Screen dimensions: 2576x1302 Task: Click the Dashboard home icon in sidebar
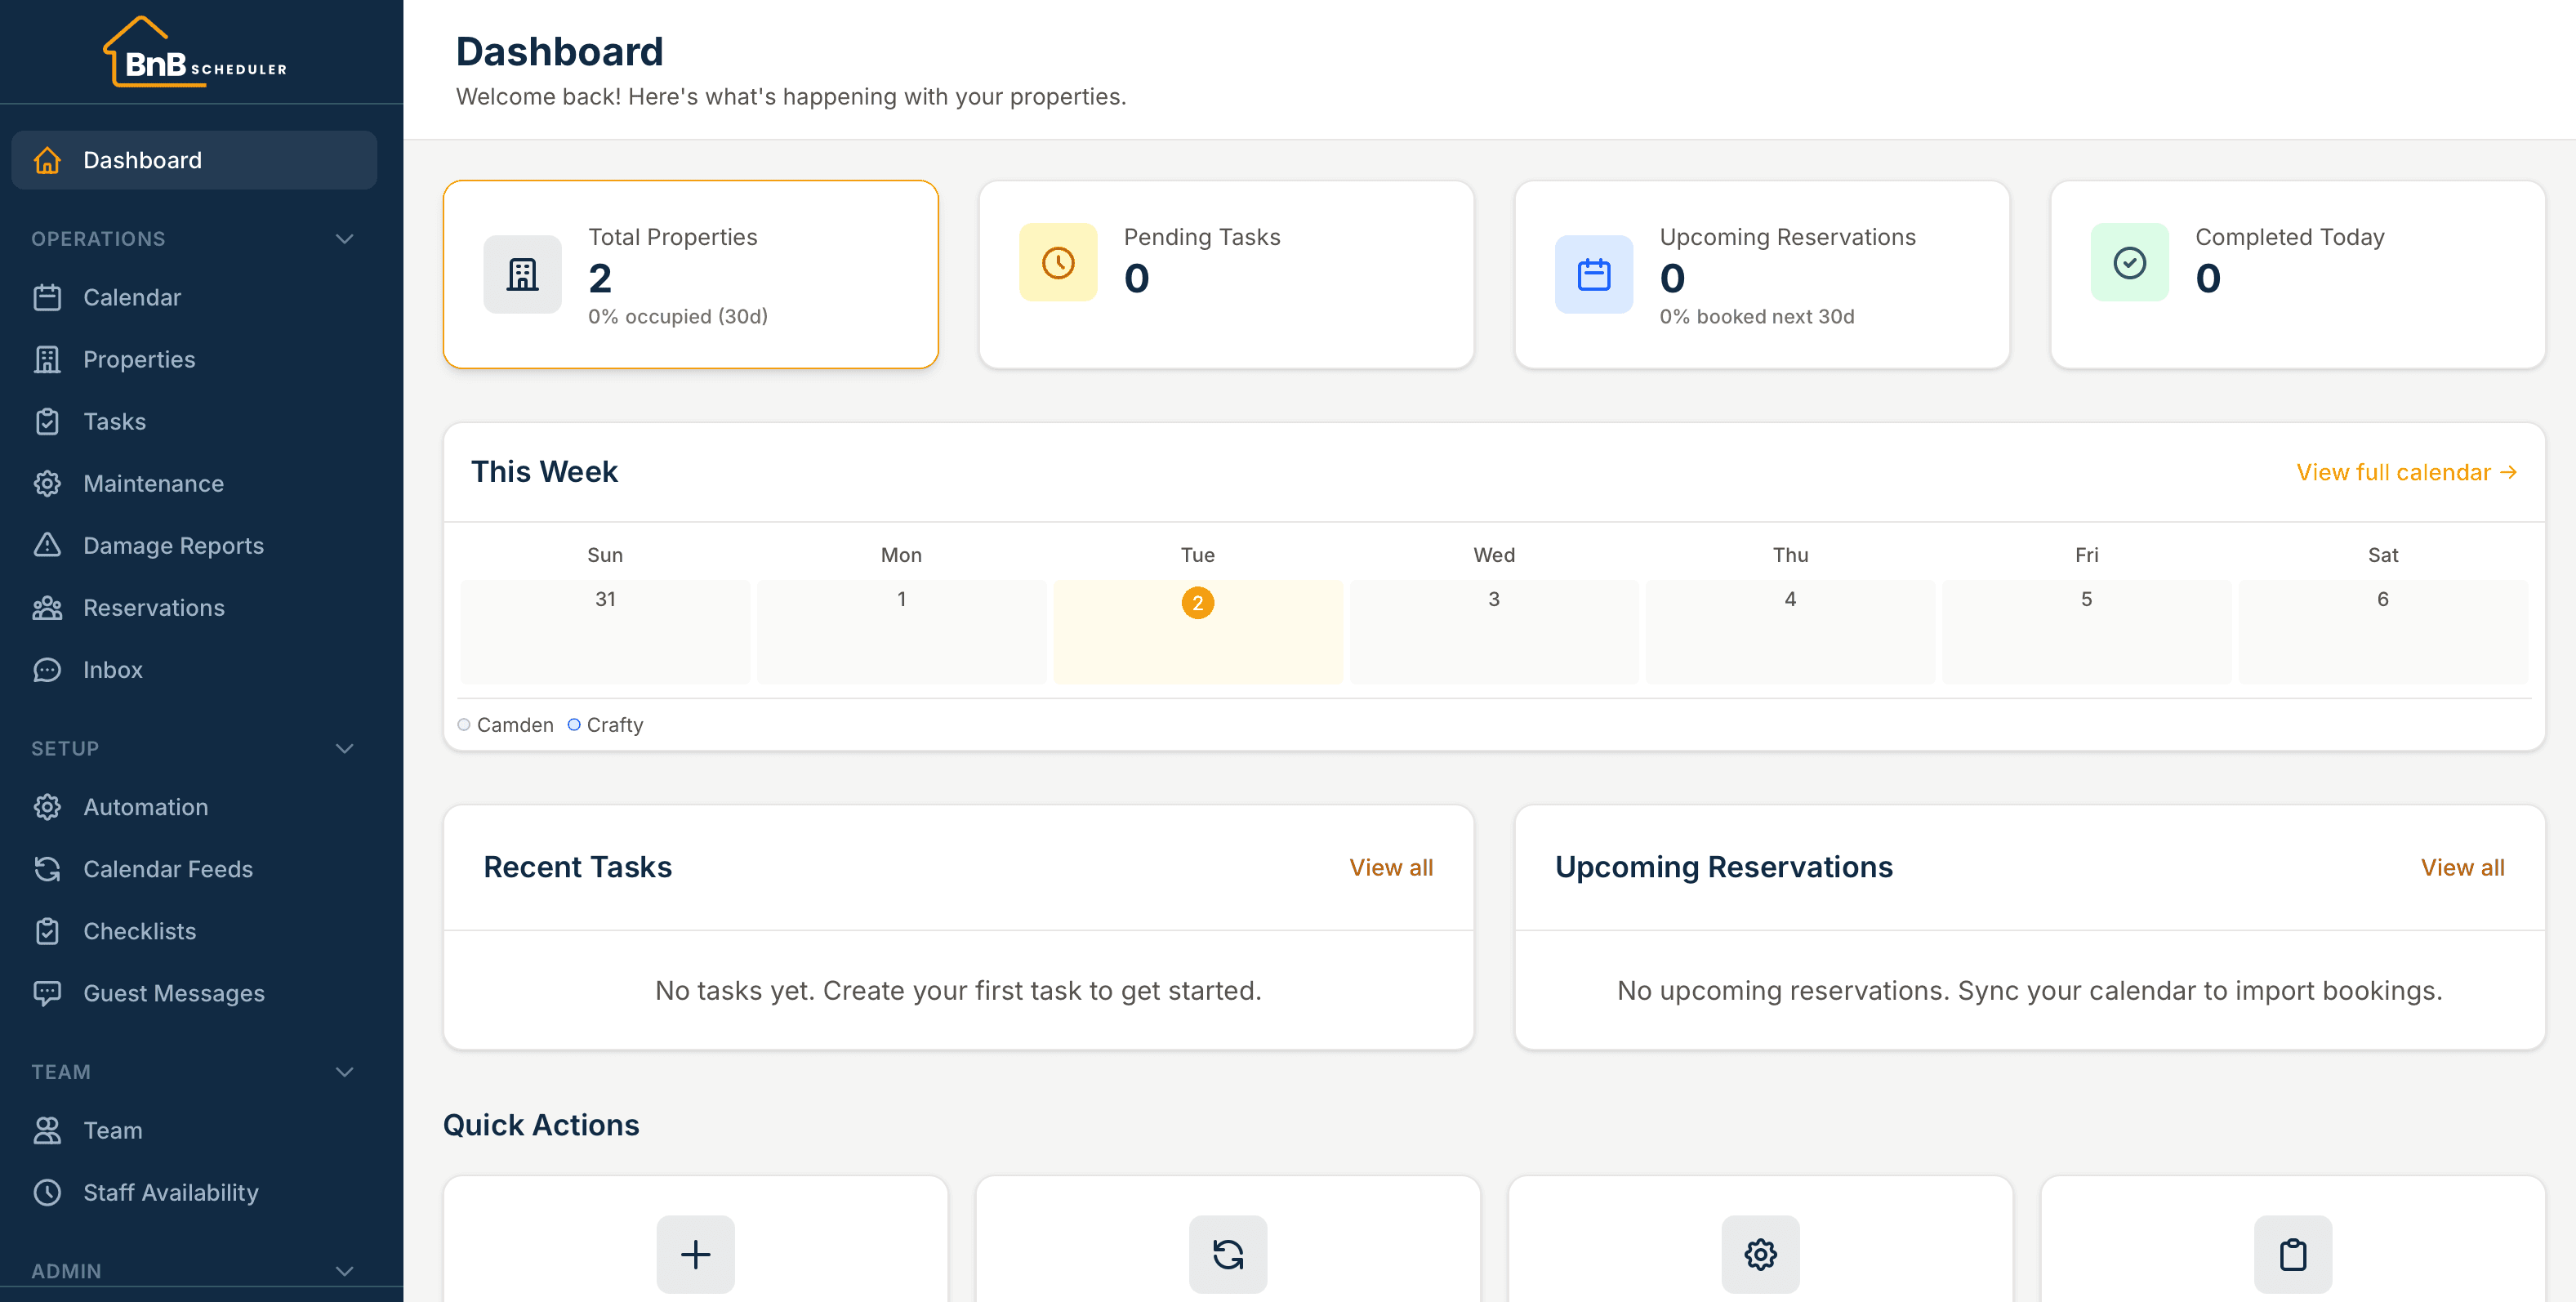(47, 160)
